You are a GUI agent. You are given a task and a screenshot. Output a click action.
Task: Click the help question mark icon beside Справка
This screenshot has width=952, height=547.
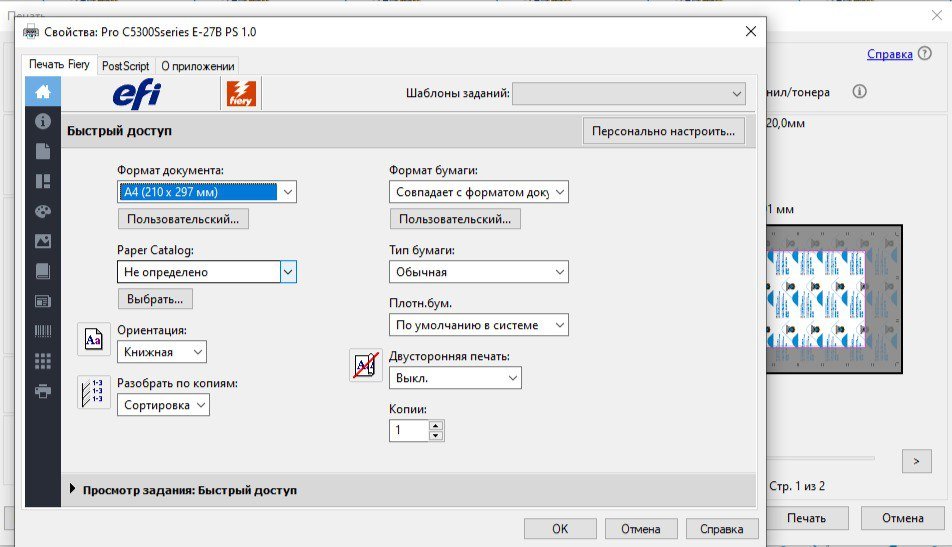[x=924, y=53]
